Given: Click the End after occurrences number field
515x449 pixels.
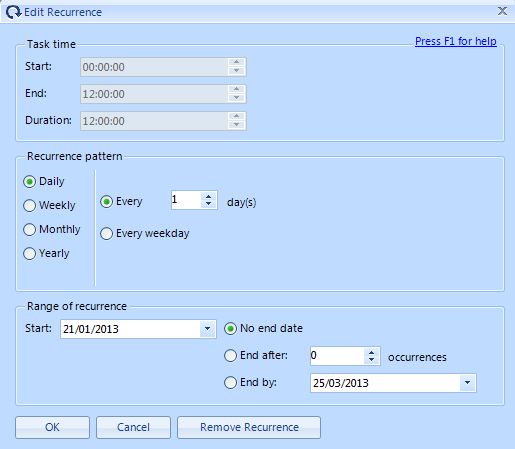Looking at the screenshot, I should (x=337, y=356).
